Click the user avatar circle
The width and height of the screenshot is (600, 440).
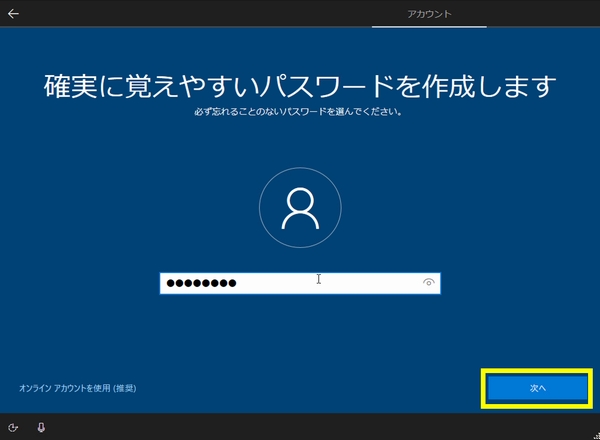[x=300, y=207]
